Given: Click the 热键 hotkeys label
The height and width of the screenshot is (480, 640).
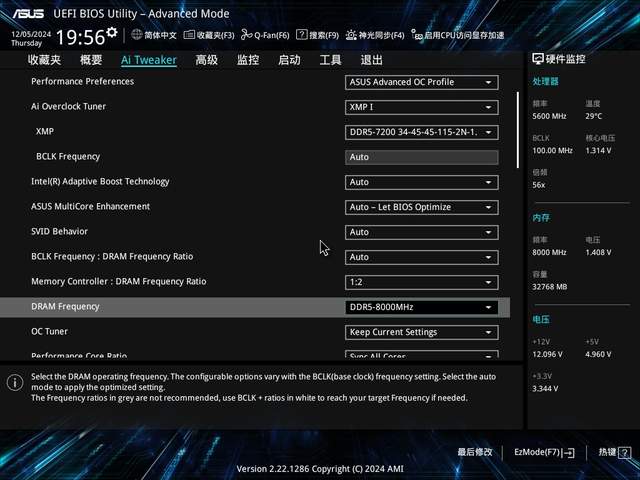Looking at the screenshot, I should 607,452.
